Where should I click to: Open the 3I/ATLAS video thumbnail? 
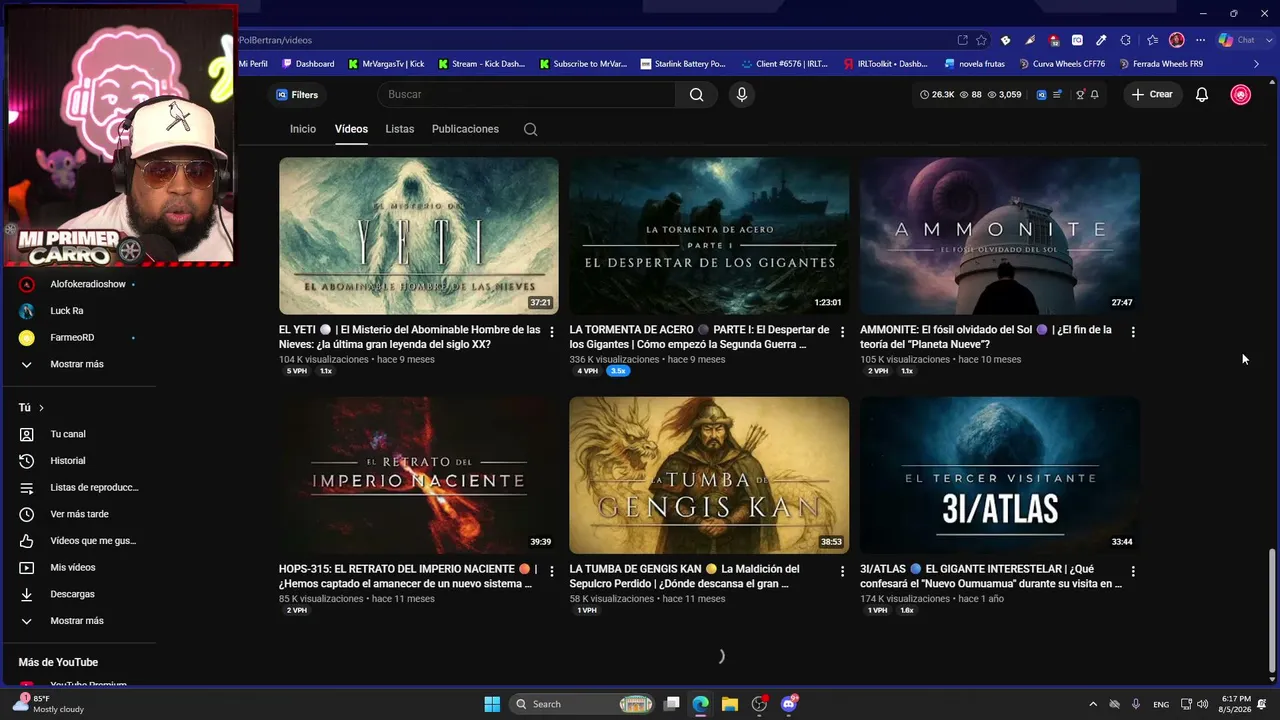(x=1000, y=475)
